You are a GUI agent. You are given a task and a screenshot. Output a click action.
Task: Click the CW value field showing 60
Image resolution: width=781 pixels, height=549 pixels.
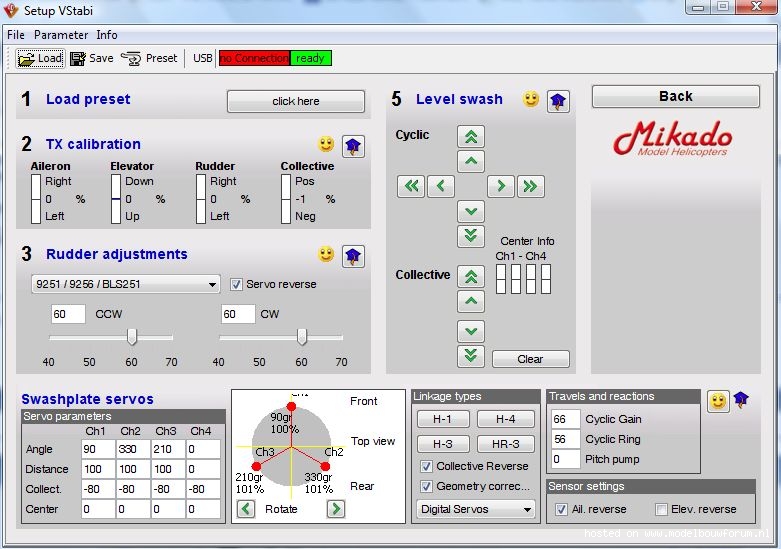click(x=238, y=314)
